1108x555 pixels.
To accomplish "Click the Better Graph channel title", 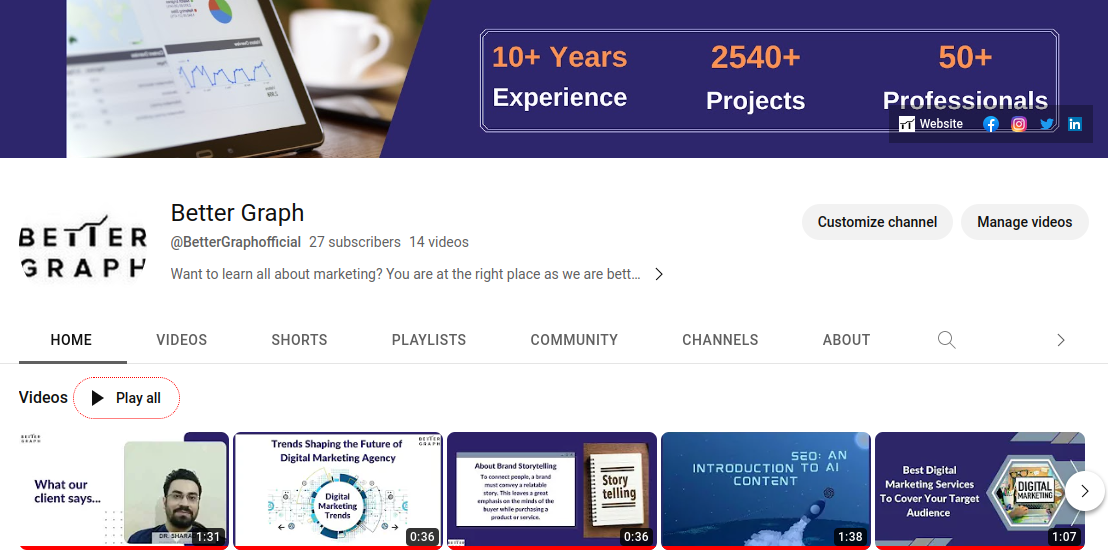I will (237, 213).
